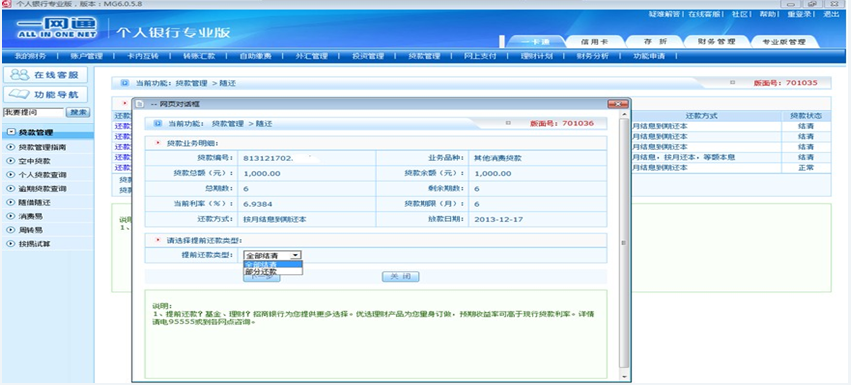Click the 还款方式 column header

point(702,116)
